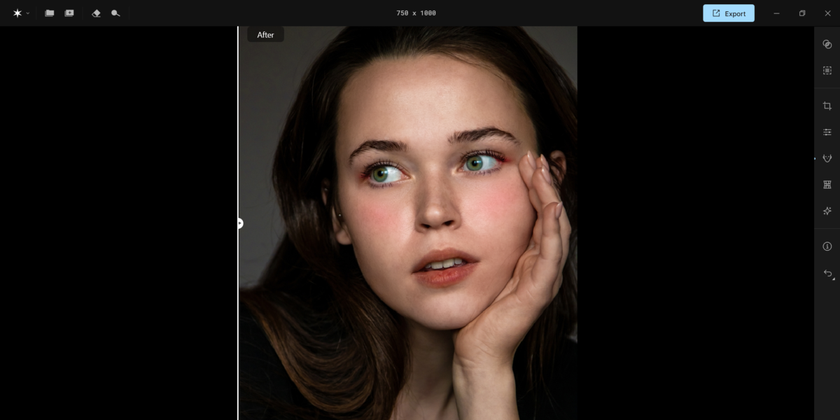Open the overlapping circles panel in the sidebar
840x420 pixels.
pos(827,44)
